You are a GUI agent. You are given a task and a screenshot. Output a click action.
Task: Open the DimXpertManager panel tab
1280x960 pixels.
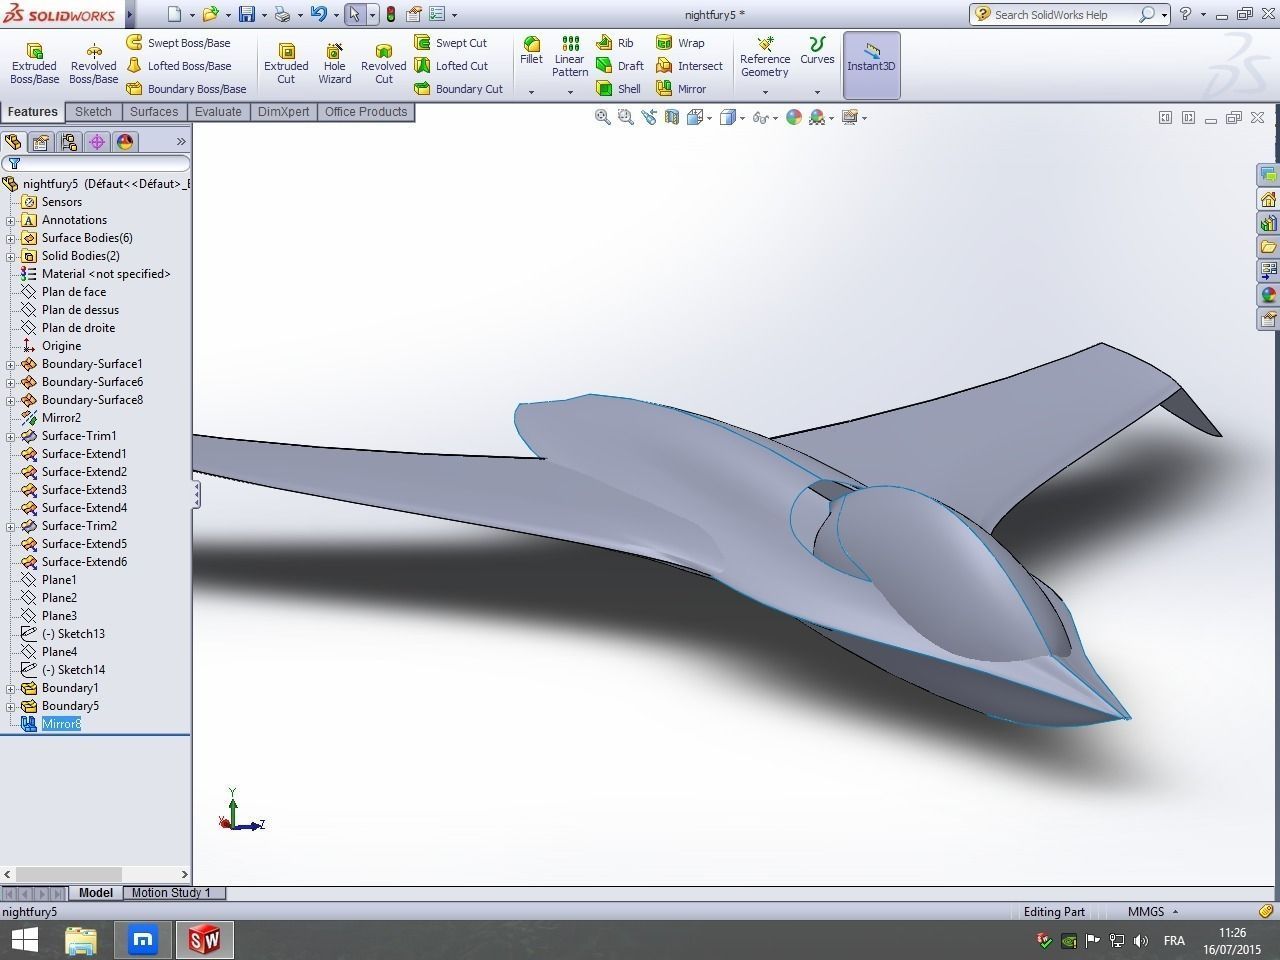pyautogui.click(x=97, y=142)
